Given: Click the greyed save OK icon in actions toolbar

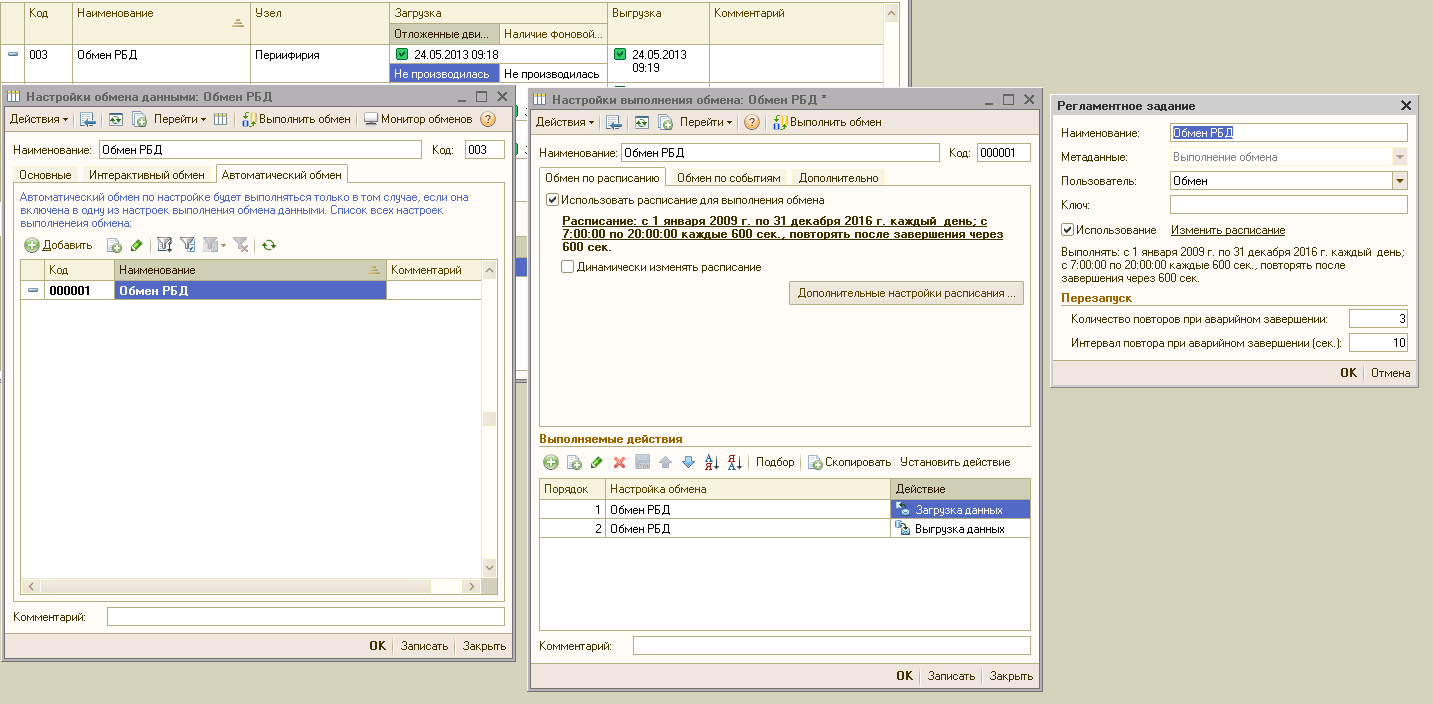Looking at the screenshot, I should (x=643, y=462).
